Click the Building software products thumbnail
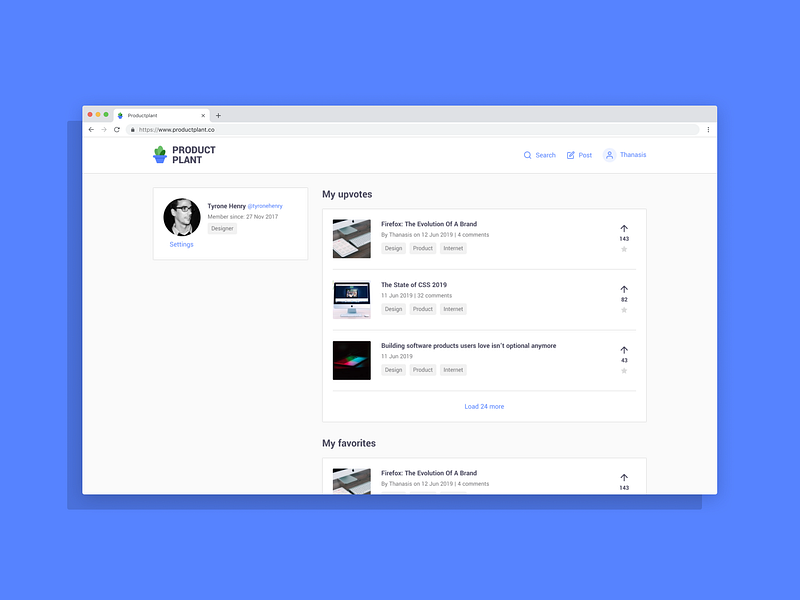 (352, 360)
